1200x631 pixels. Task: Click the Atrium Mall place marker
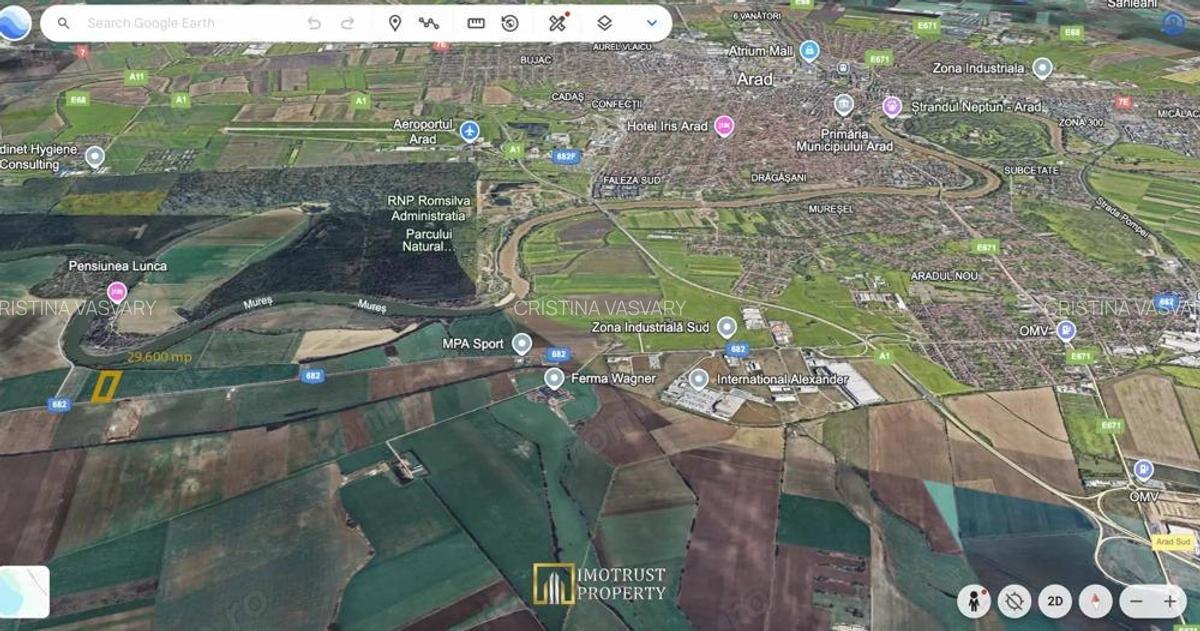click(809, 50)
